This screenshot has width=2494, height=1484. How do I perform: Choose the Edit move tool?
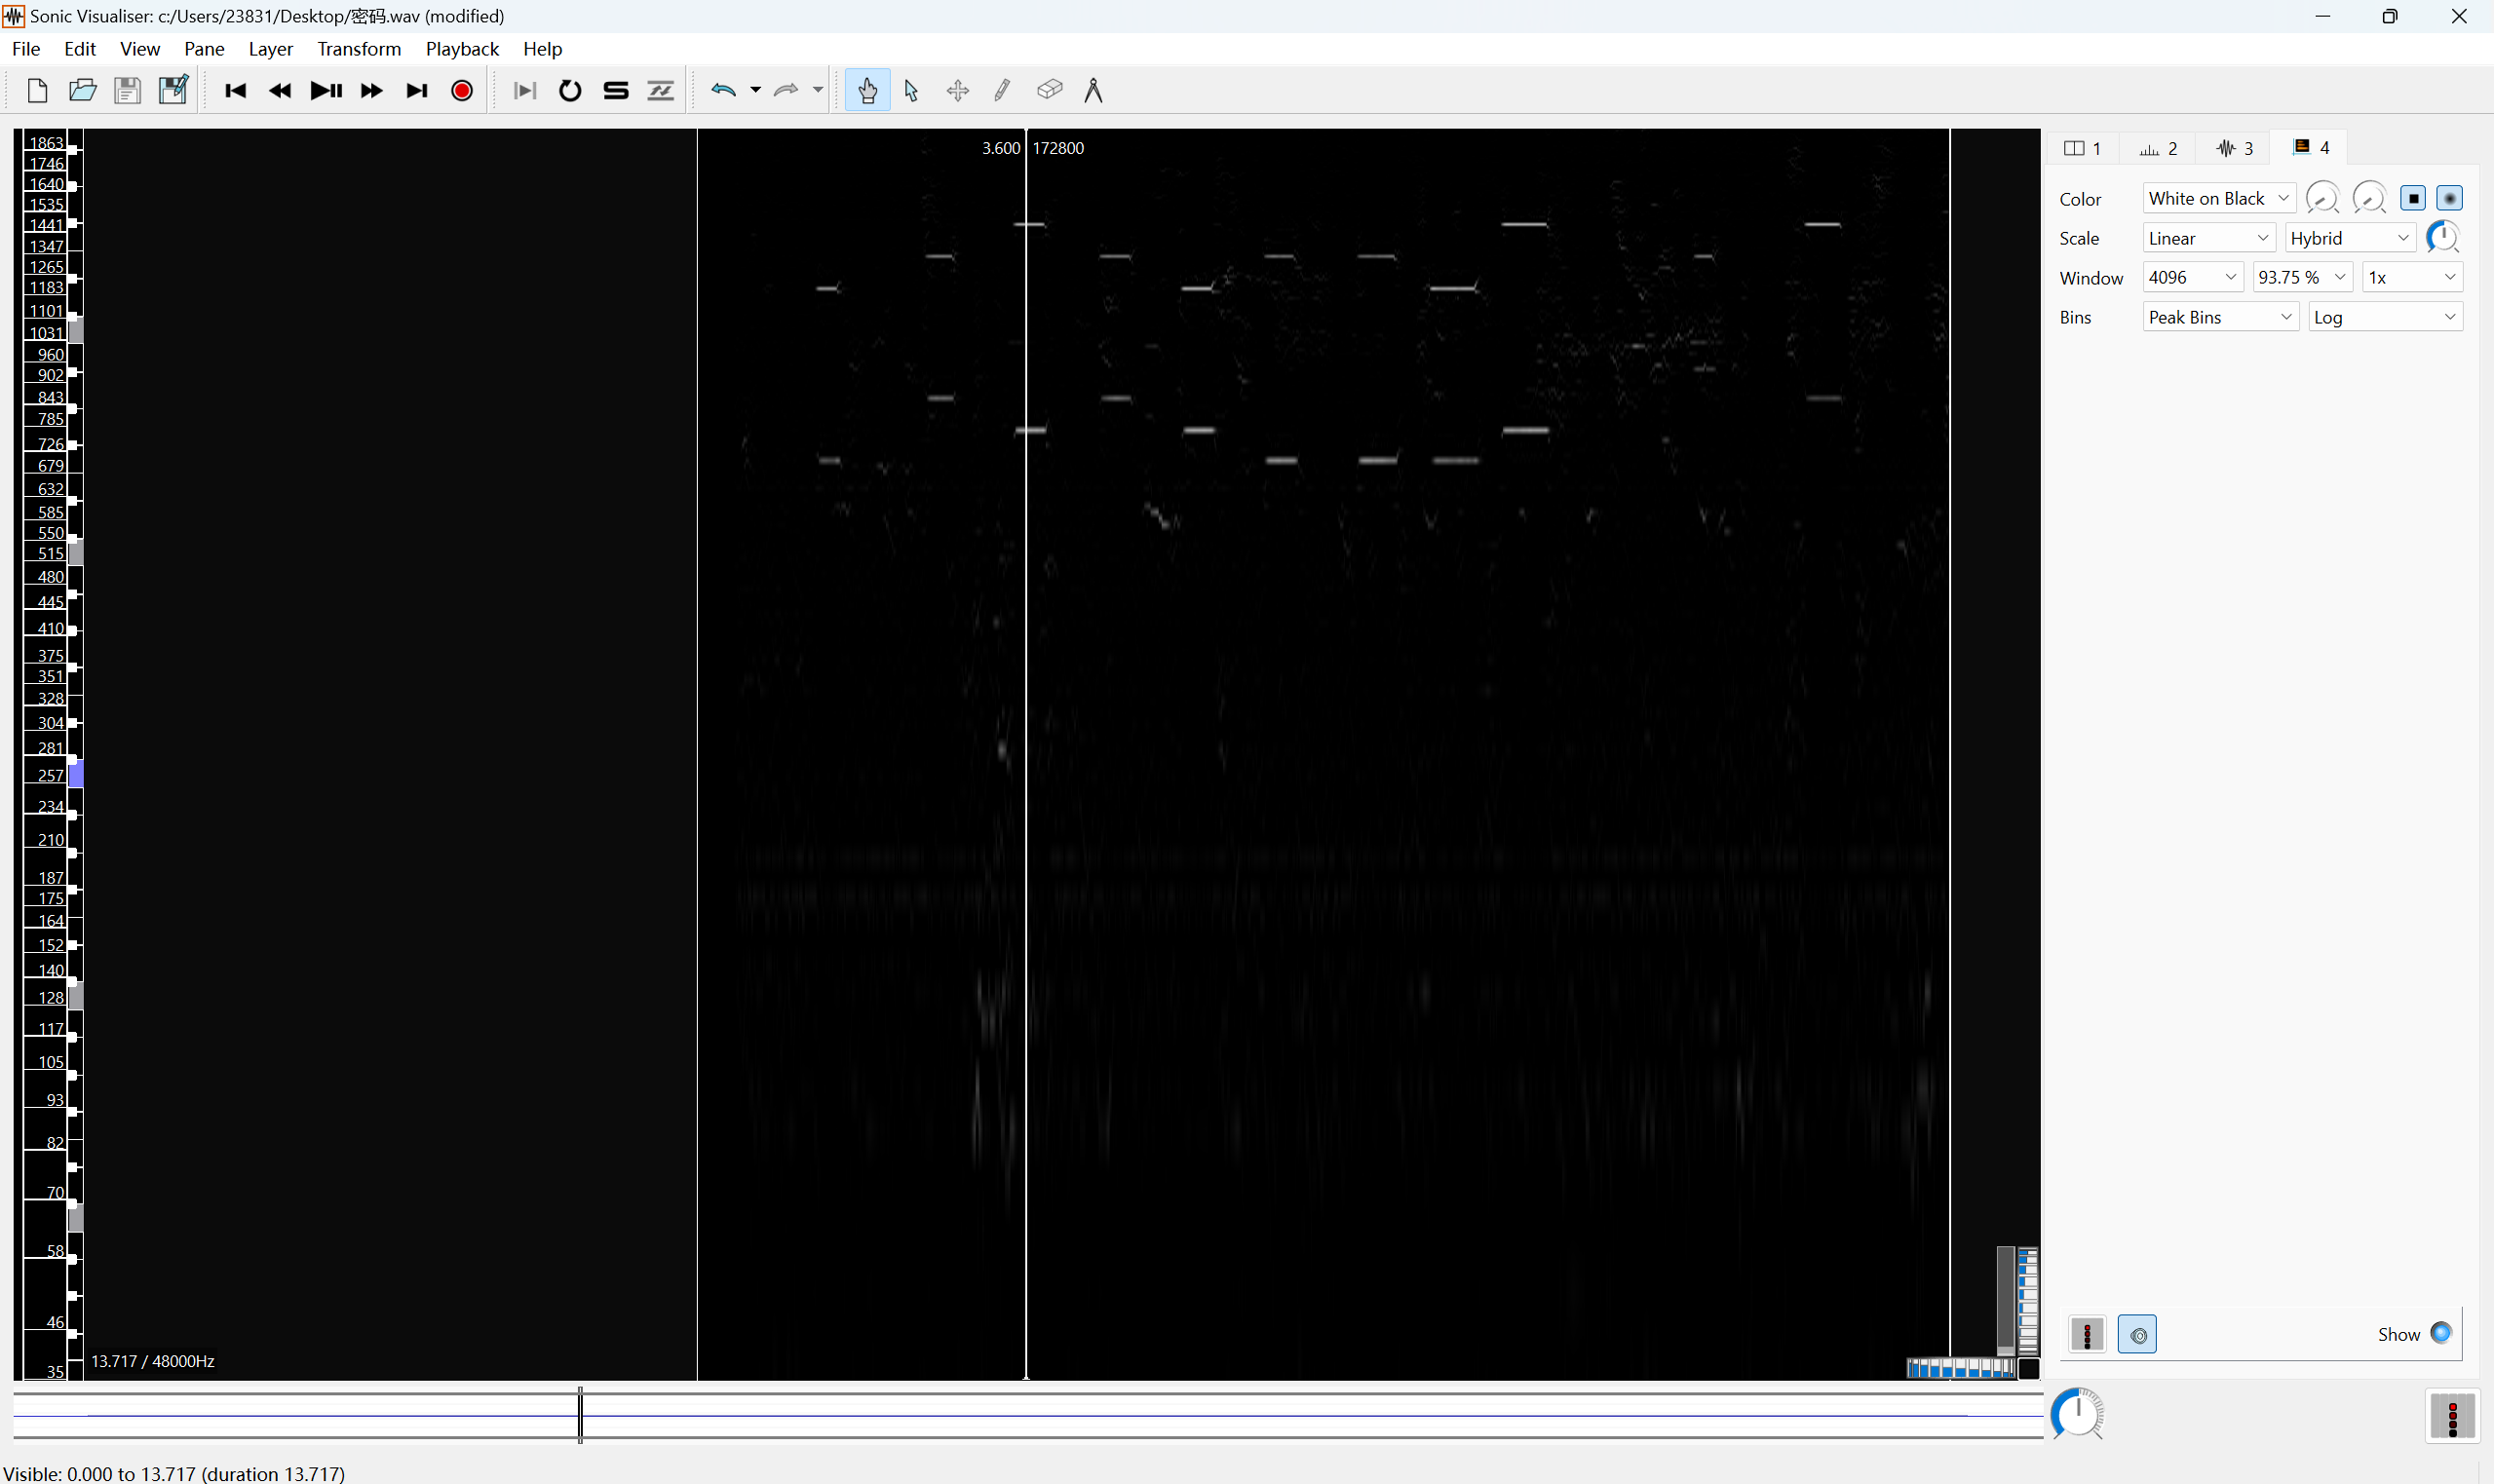pyautogui.click(x=957, y=91)
